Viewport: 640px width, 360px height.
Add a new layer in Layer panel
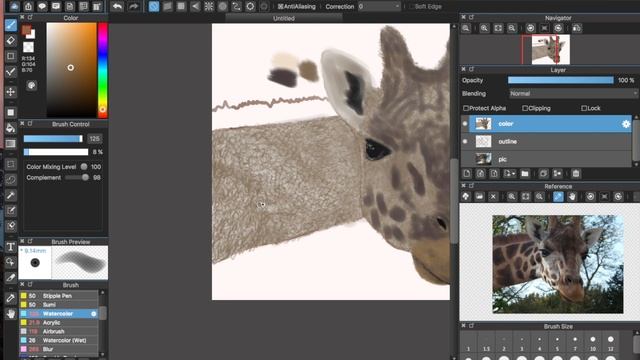click(467, 174)
